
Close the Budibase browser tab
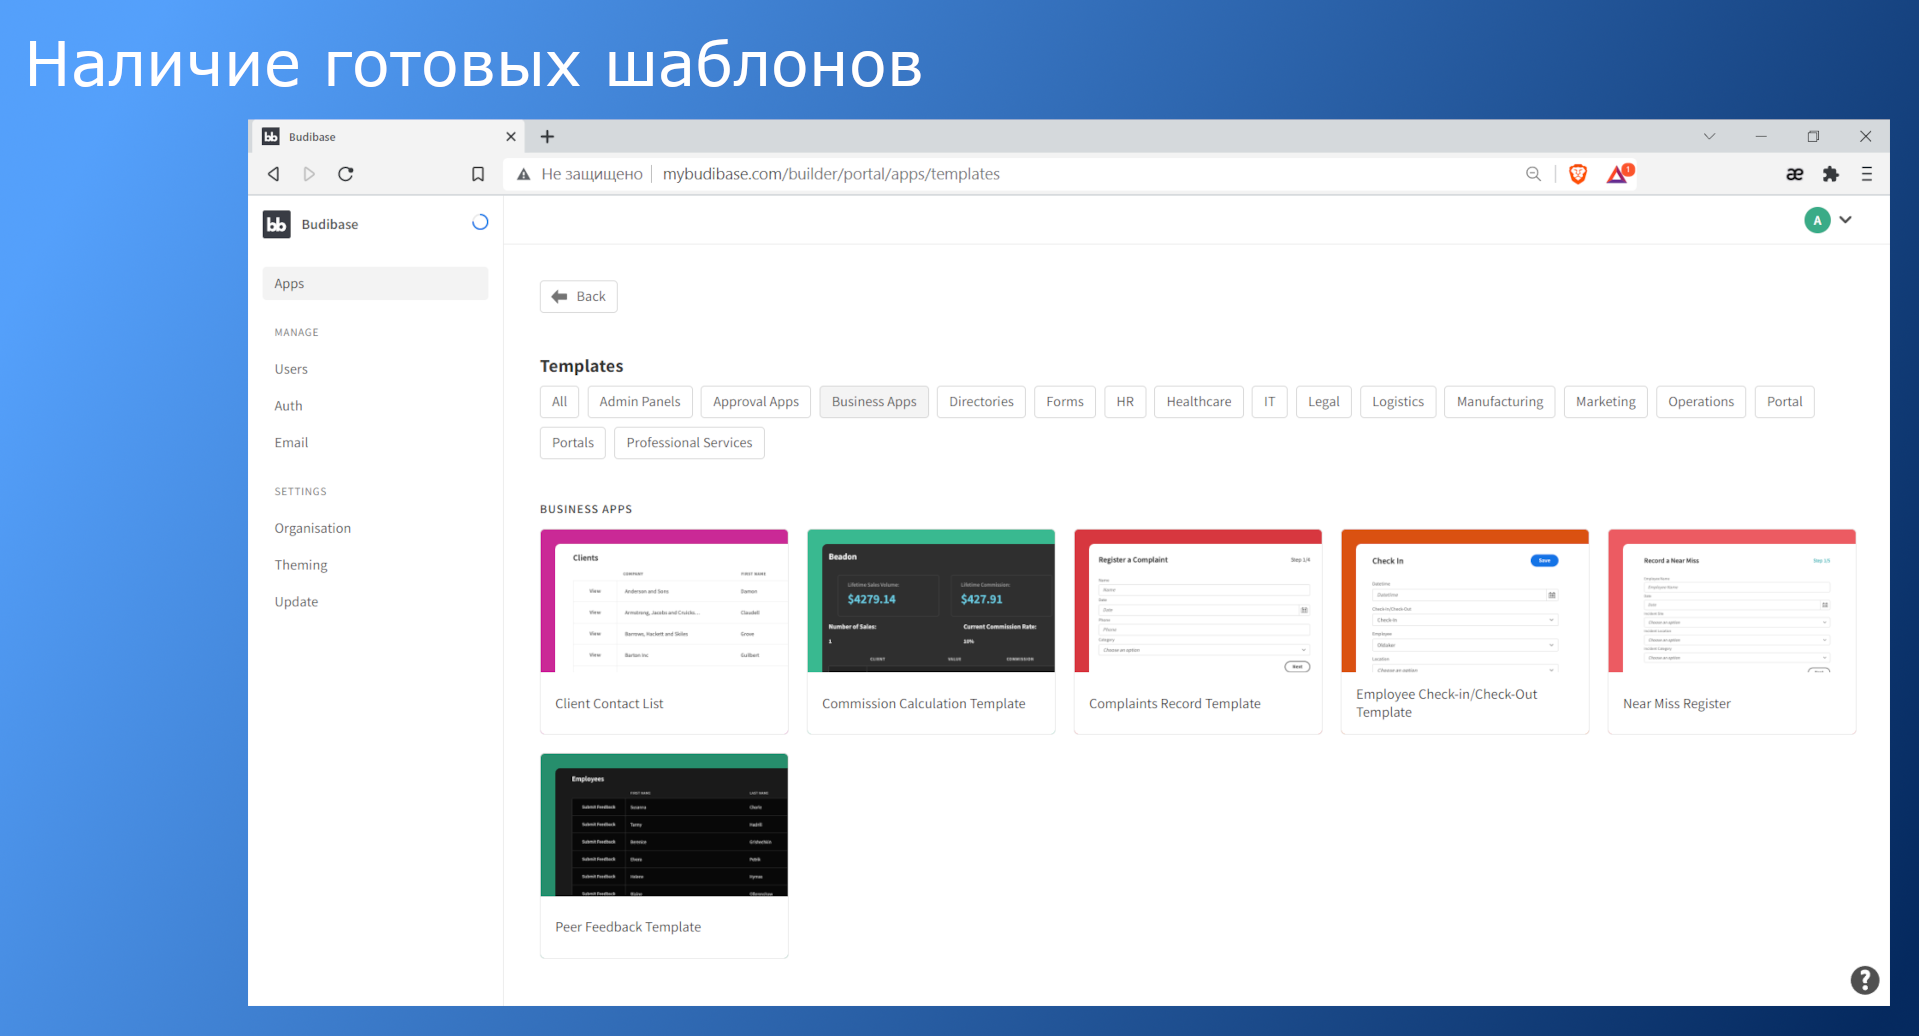[x=511, y=137]
